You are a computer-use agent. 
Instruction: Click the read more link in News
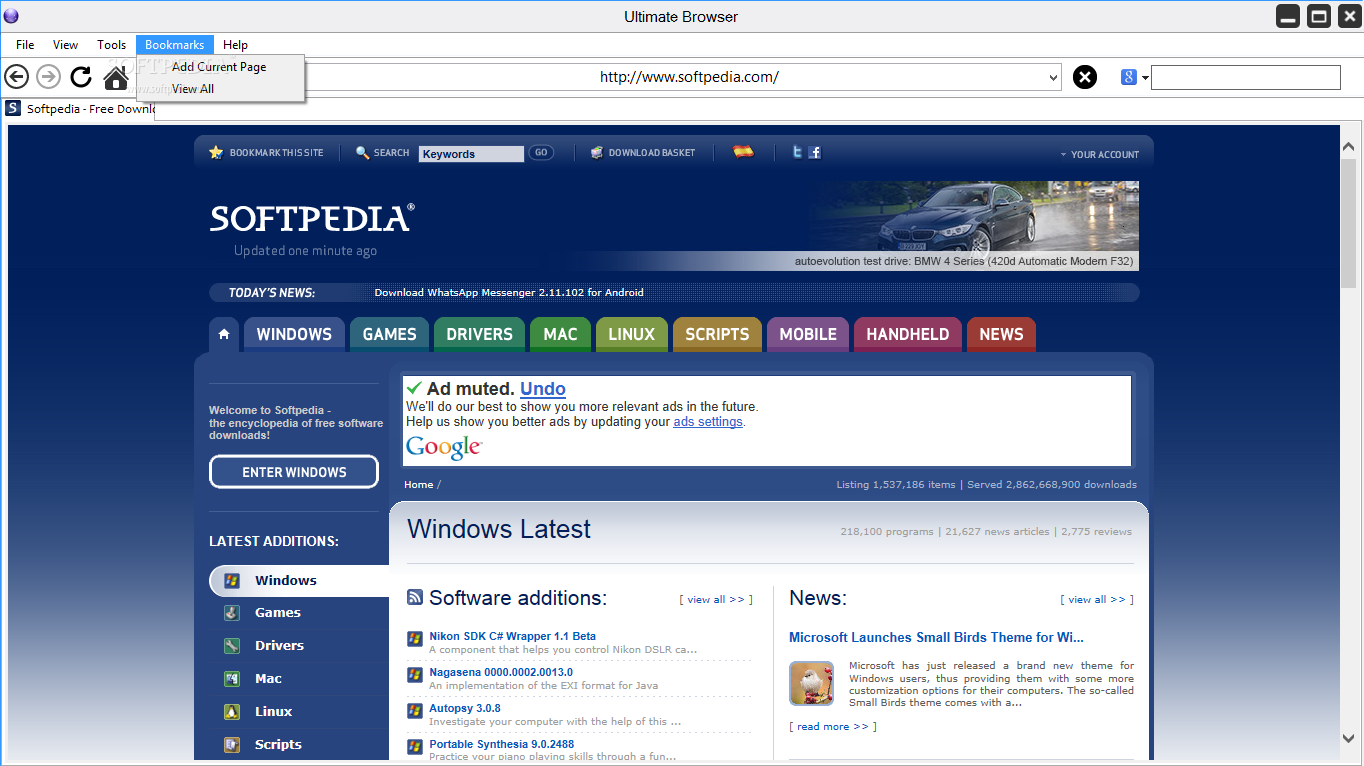[x=833, y=727]
